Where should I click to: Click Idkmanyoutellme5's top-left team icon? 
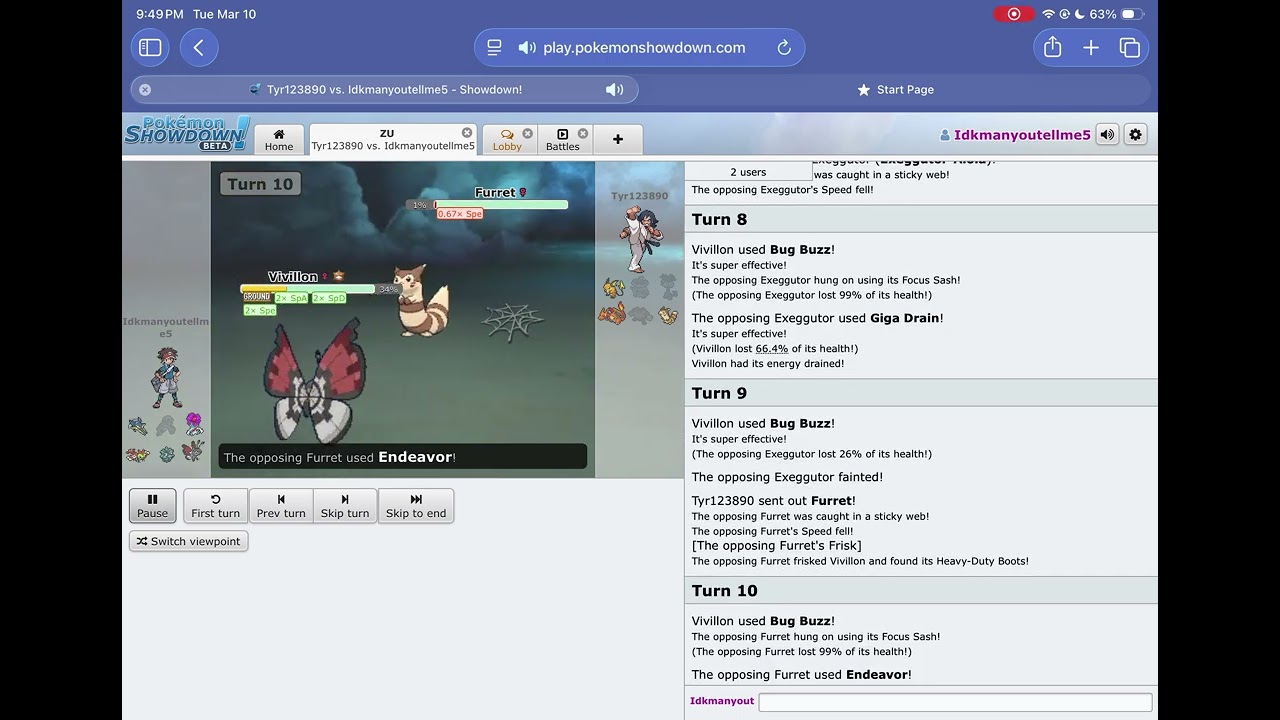(x=138, y=426)
